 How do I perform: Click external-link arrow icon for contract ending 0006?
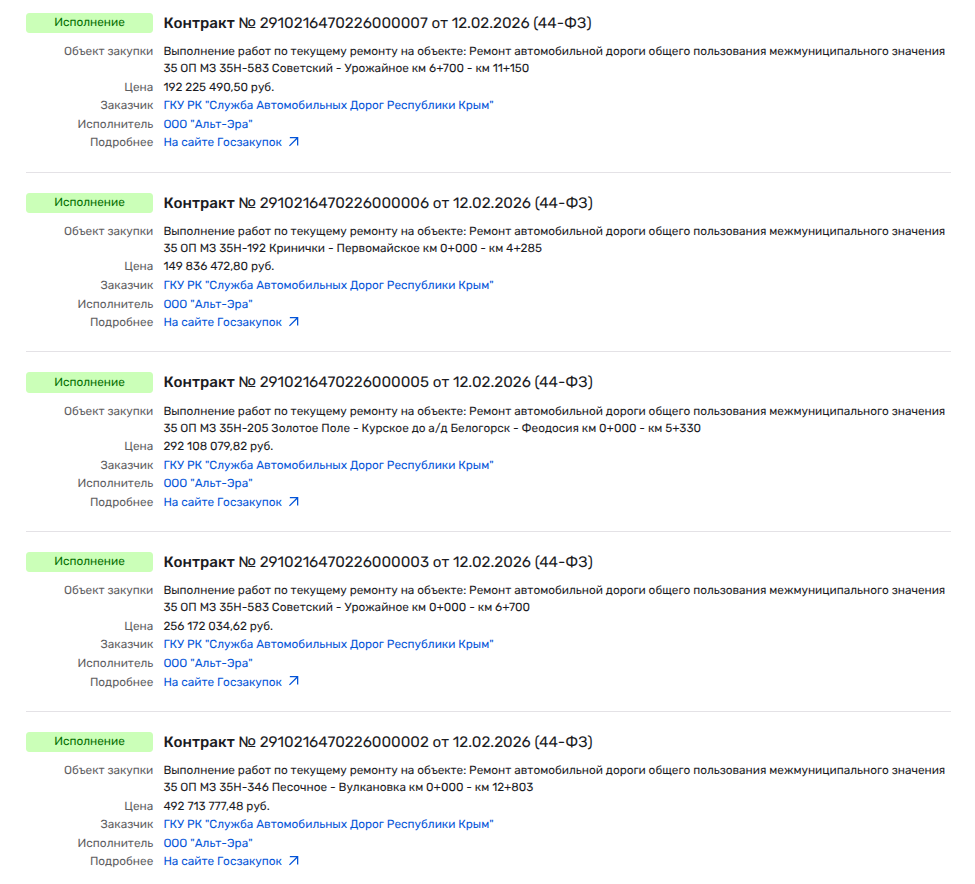[294, 322]
